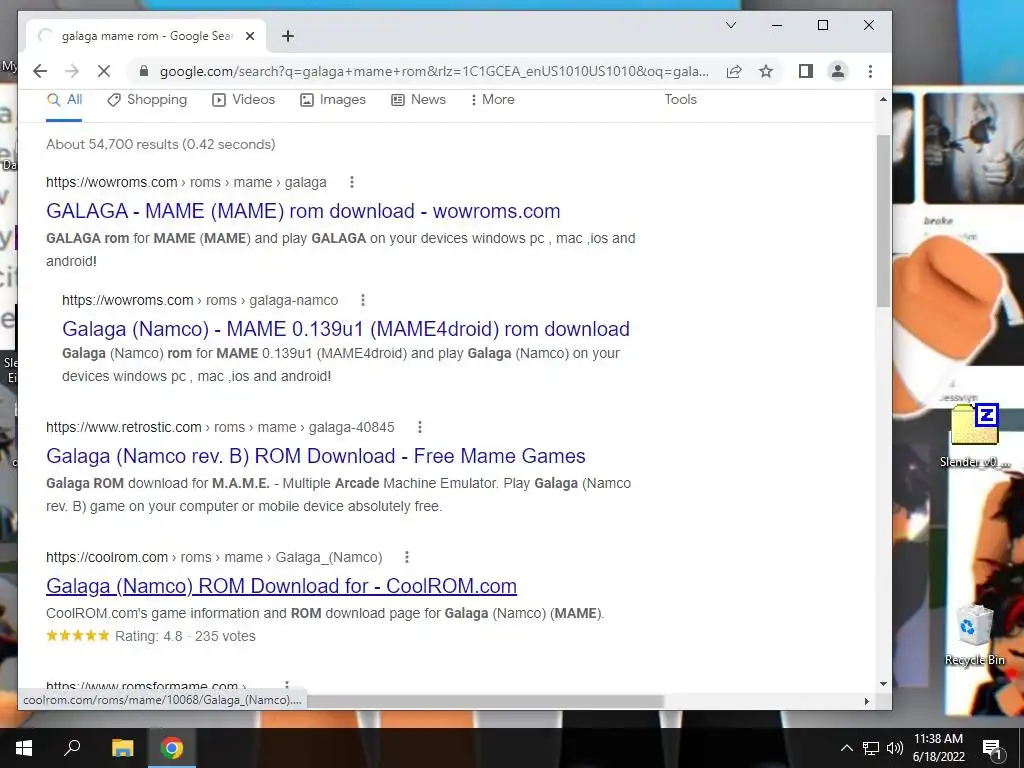1024x768 pixels.
Task: Click the horizontal scrollbar thumb
Action: point(483,701)
